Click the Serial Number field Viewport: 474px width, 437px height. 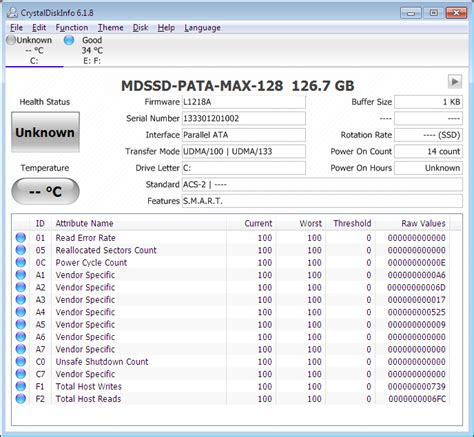[244, 118]
